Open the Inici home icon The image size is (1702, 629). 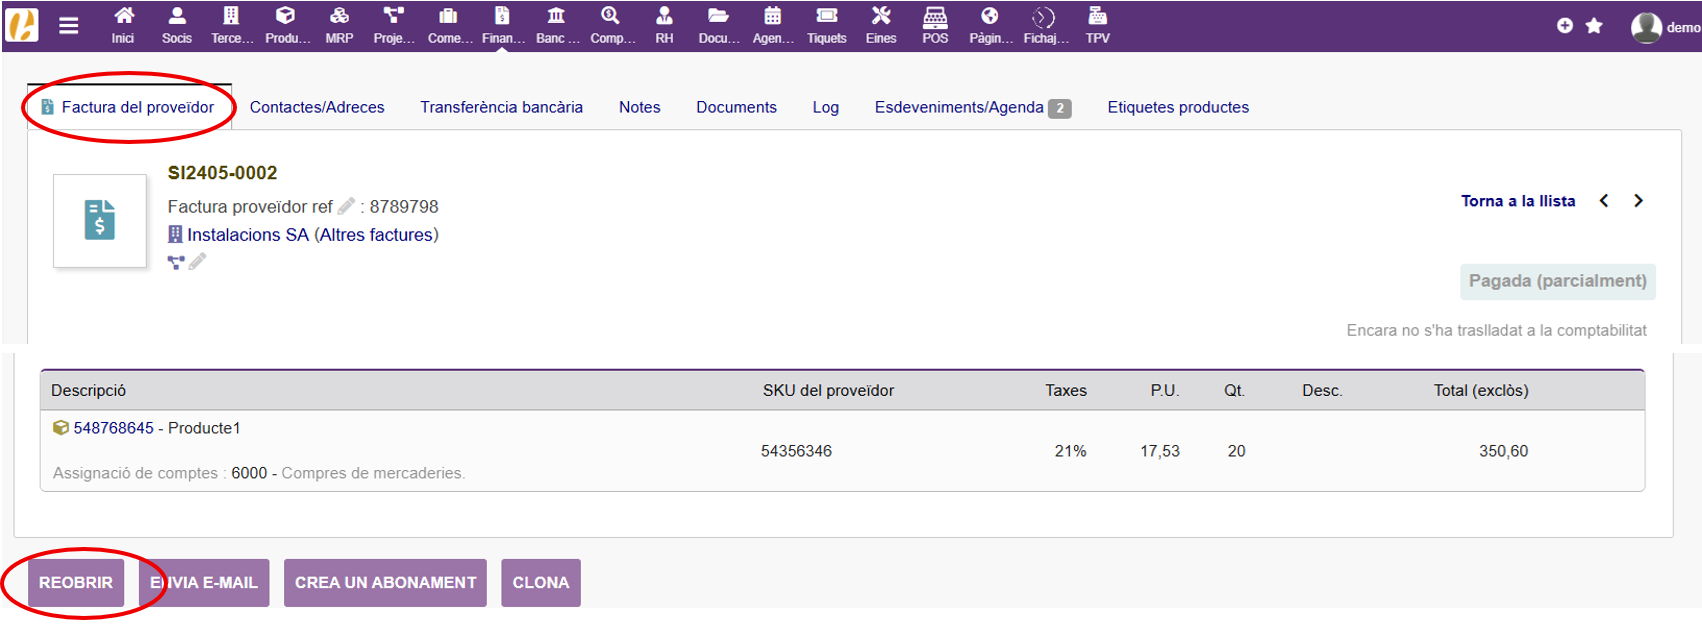(123, 25)
